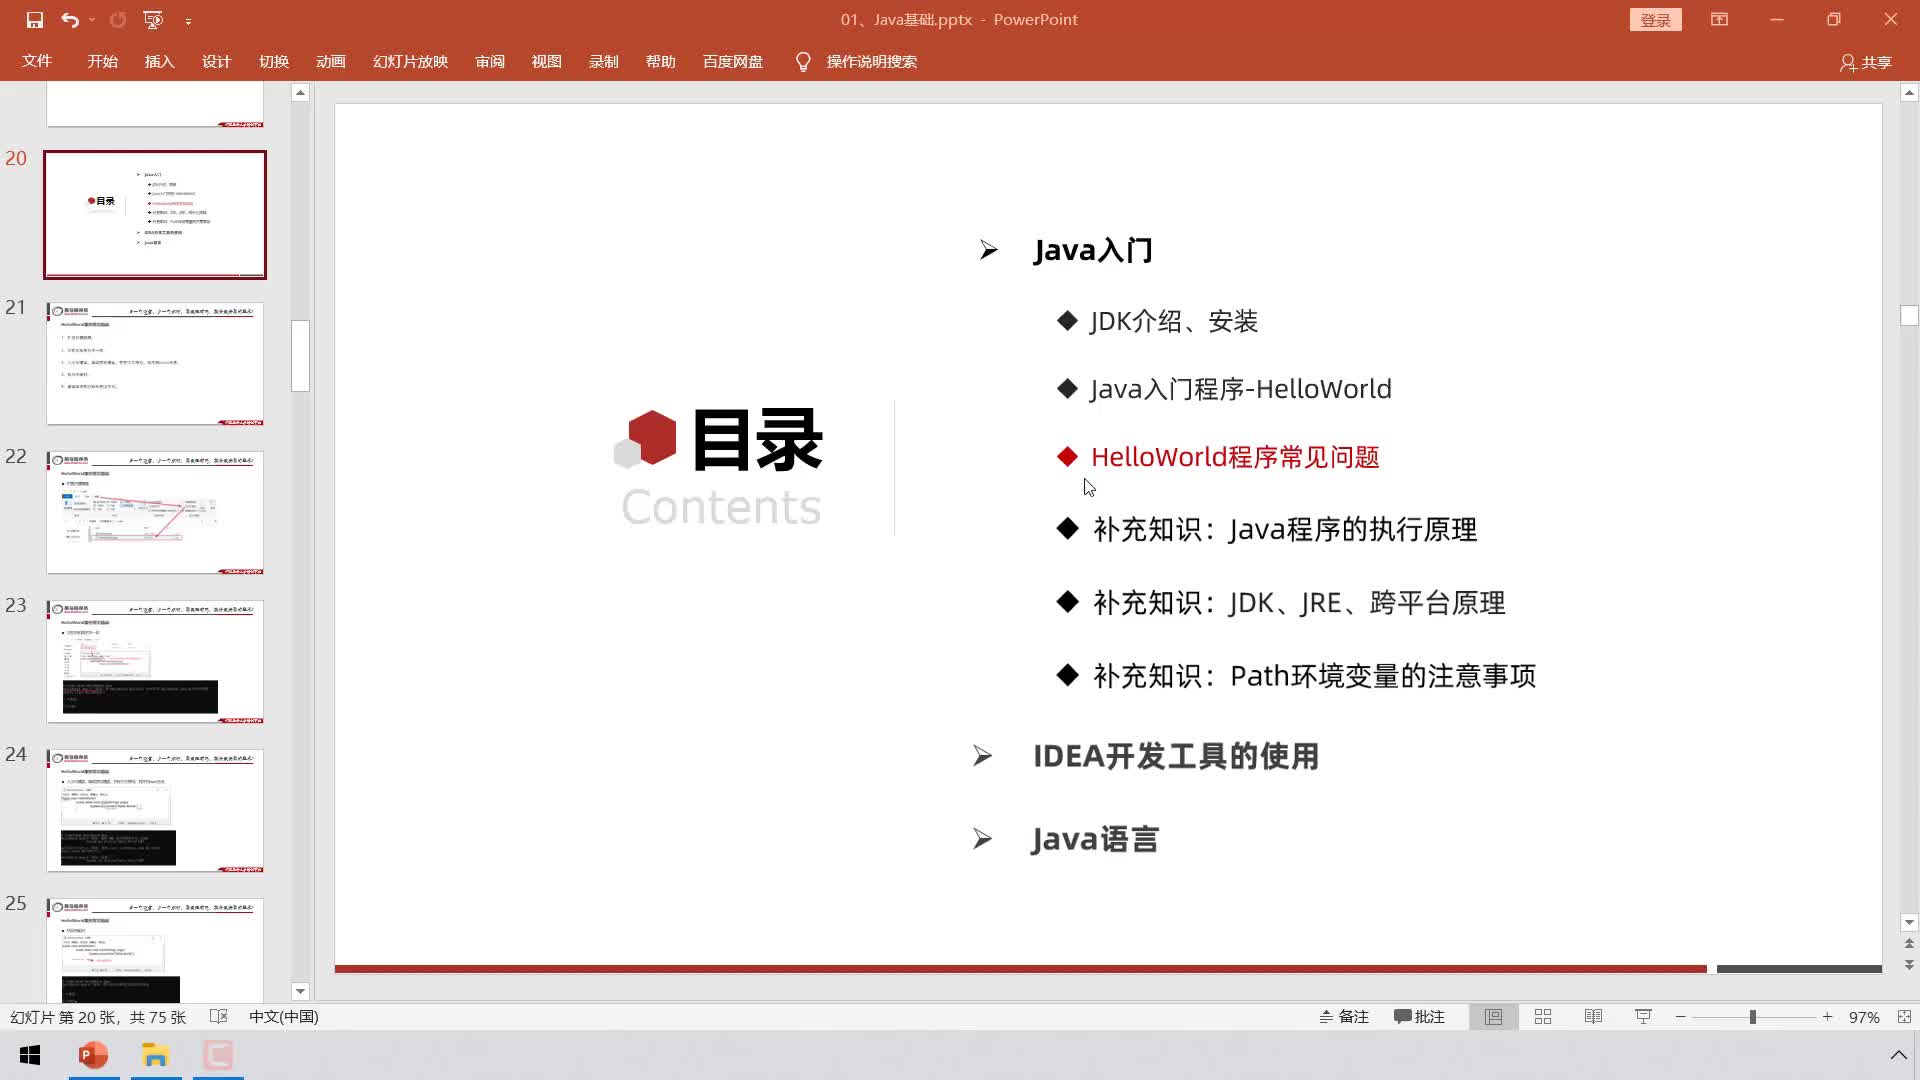Click the Java入门 heading text

pos(1093,250)
